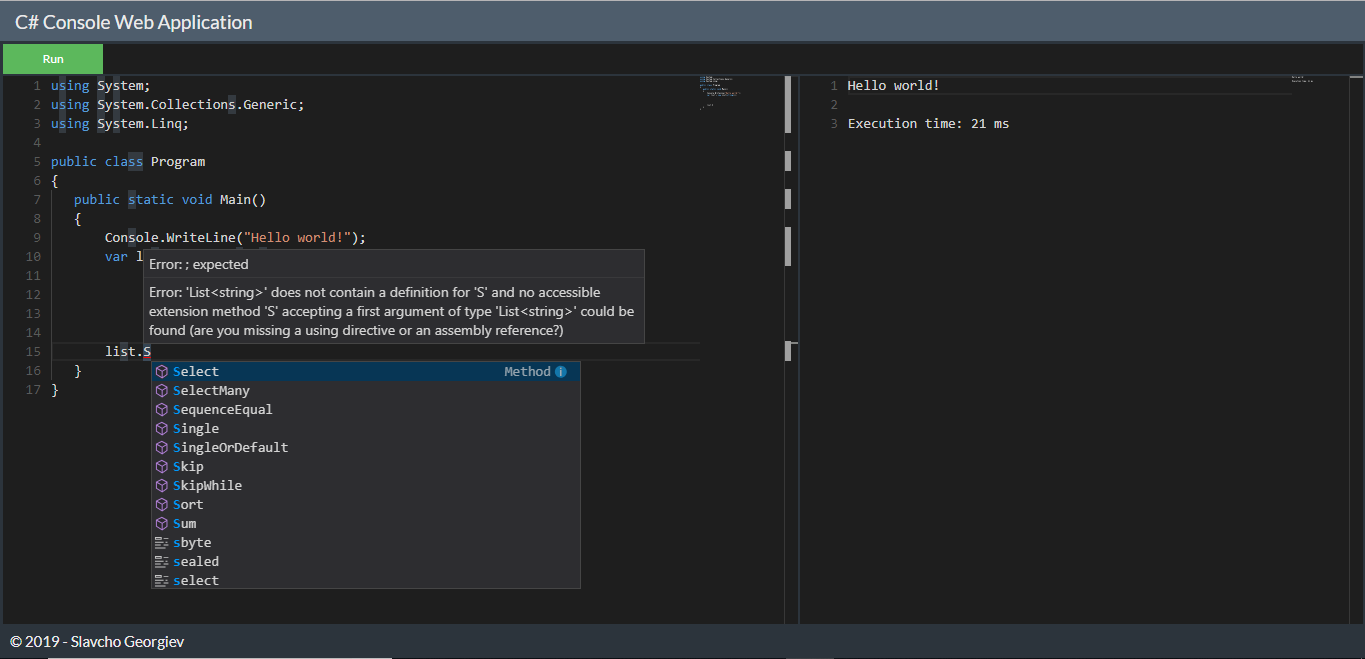
Task: Click line number 5 in editor gutter
Action: [37, 162]
